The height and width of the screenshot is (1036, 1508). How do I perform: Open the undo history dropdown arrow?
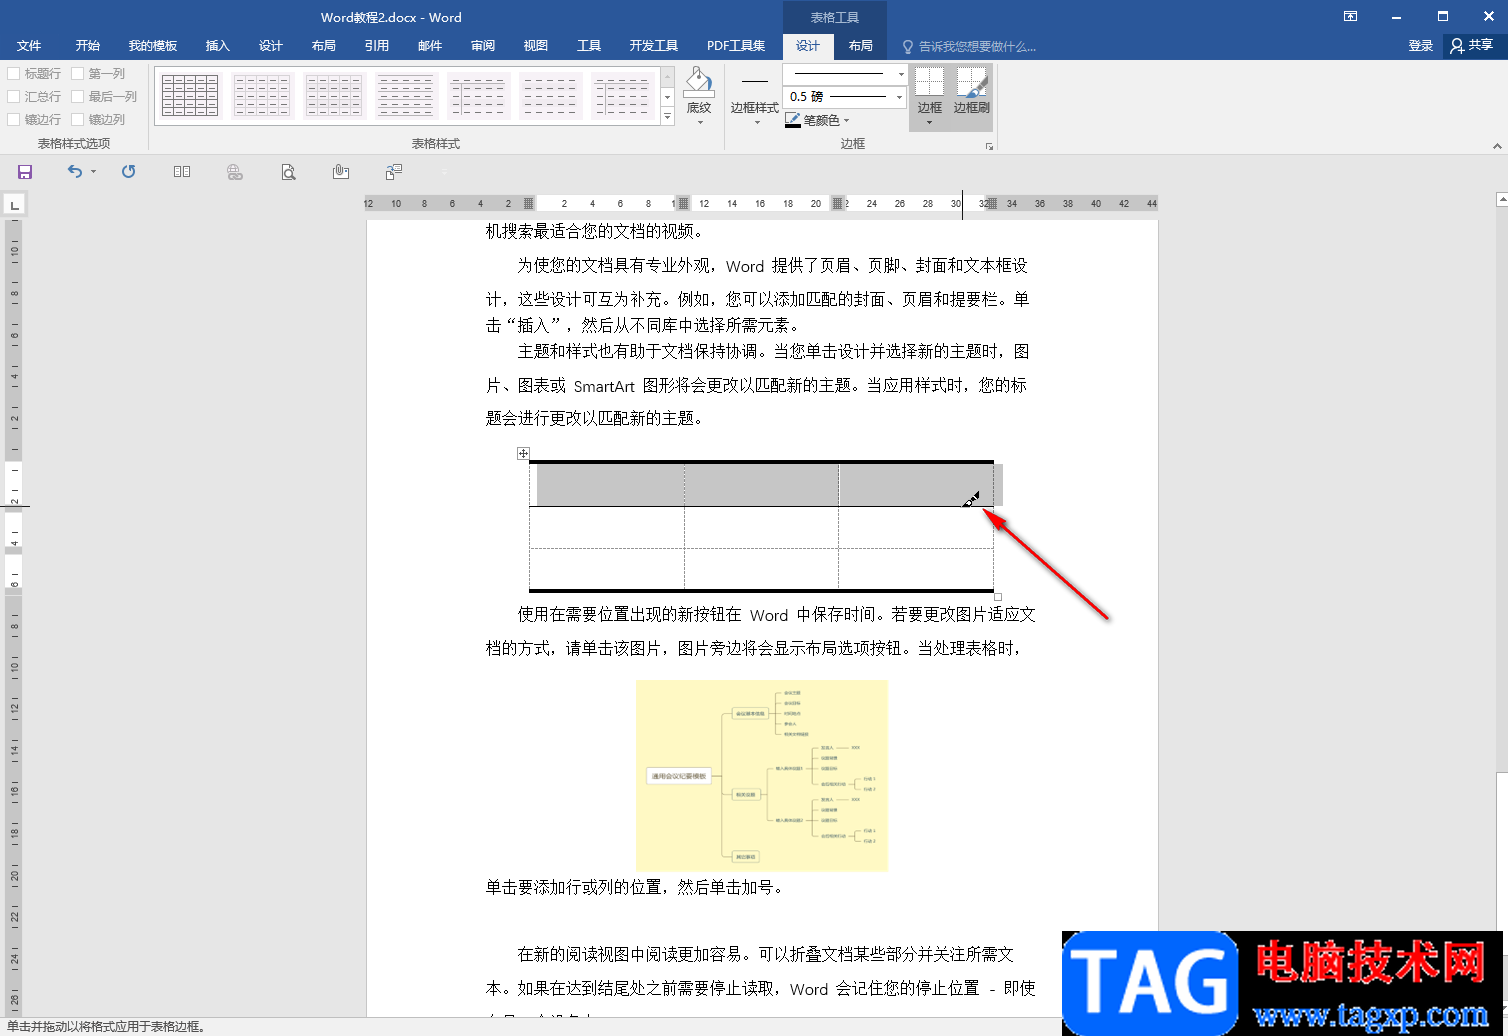click(x=93, y=172)
